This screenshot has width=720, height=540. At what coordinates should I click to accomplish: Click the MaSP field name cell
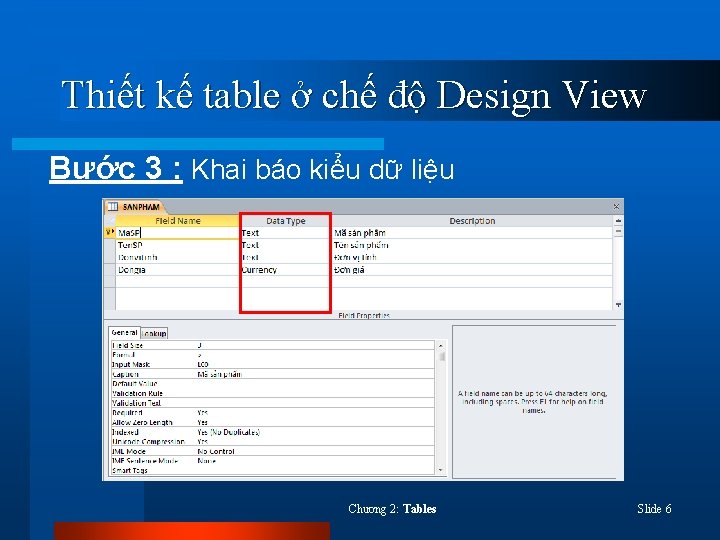click(177, 233)
